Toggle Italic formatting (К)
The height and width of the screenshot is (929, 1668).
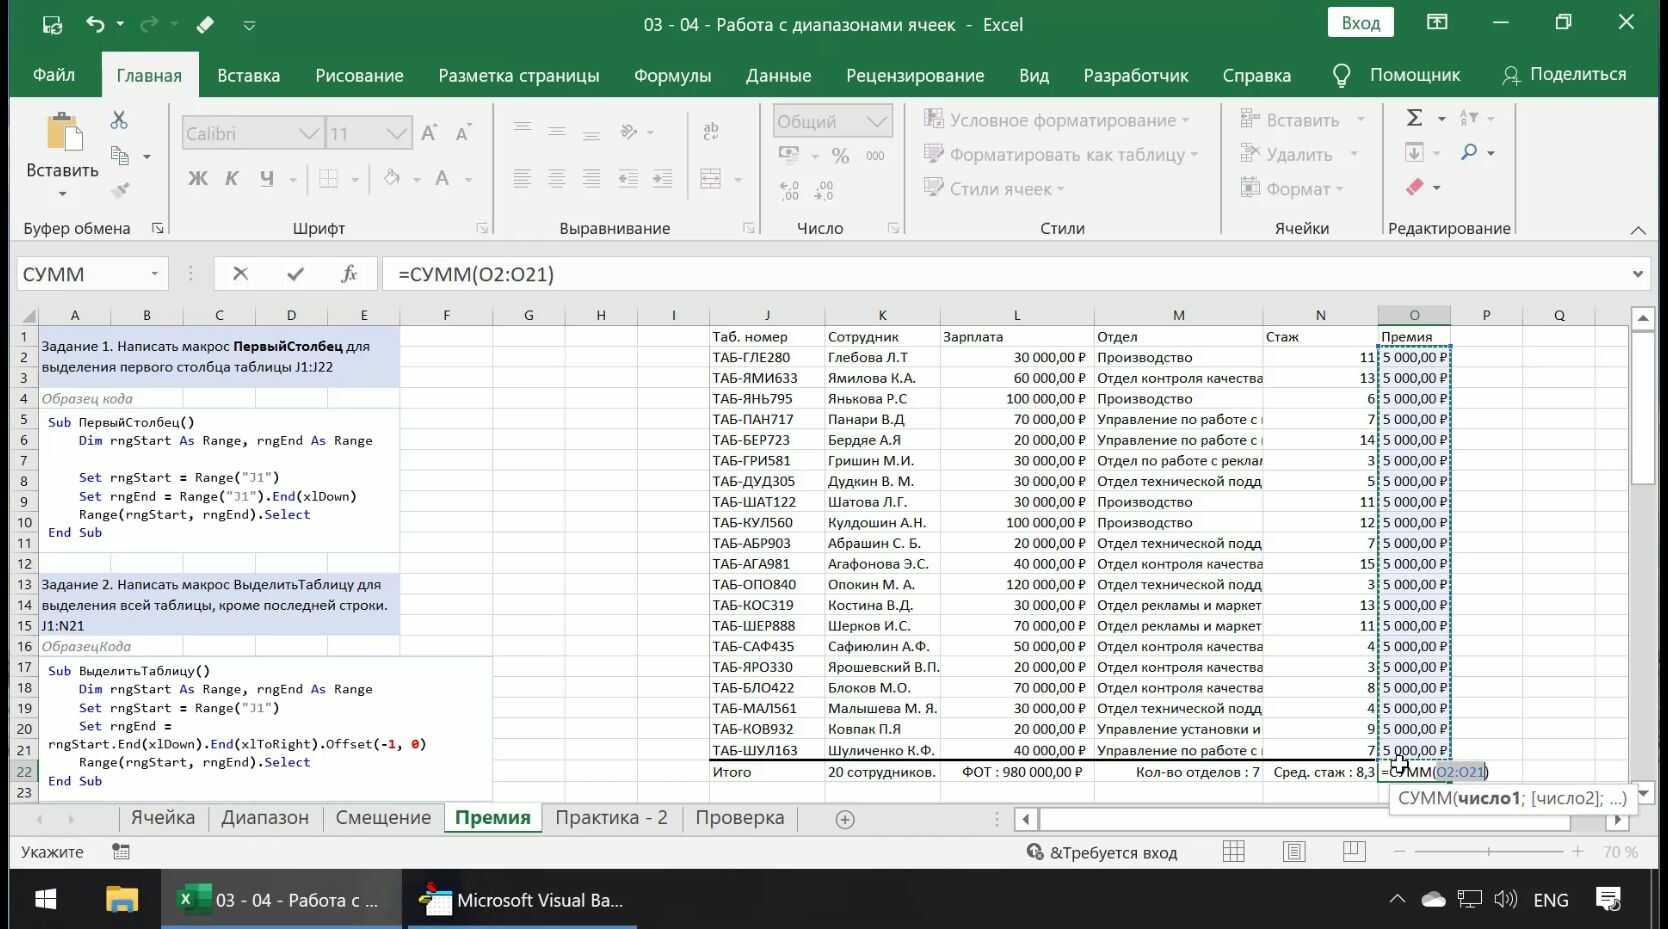click(232, 179)
